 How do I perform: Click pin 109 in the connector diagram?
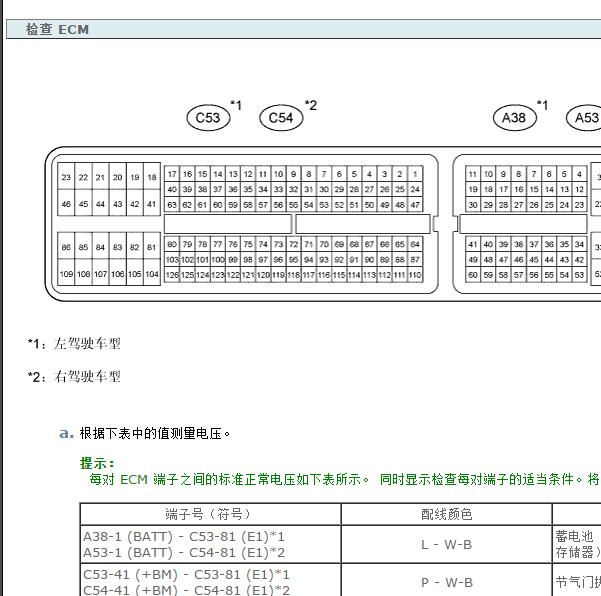pyautogui.click(x=66, y=274)
